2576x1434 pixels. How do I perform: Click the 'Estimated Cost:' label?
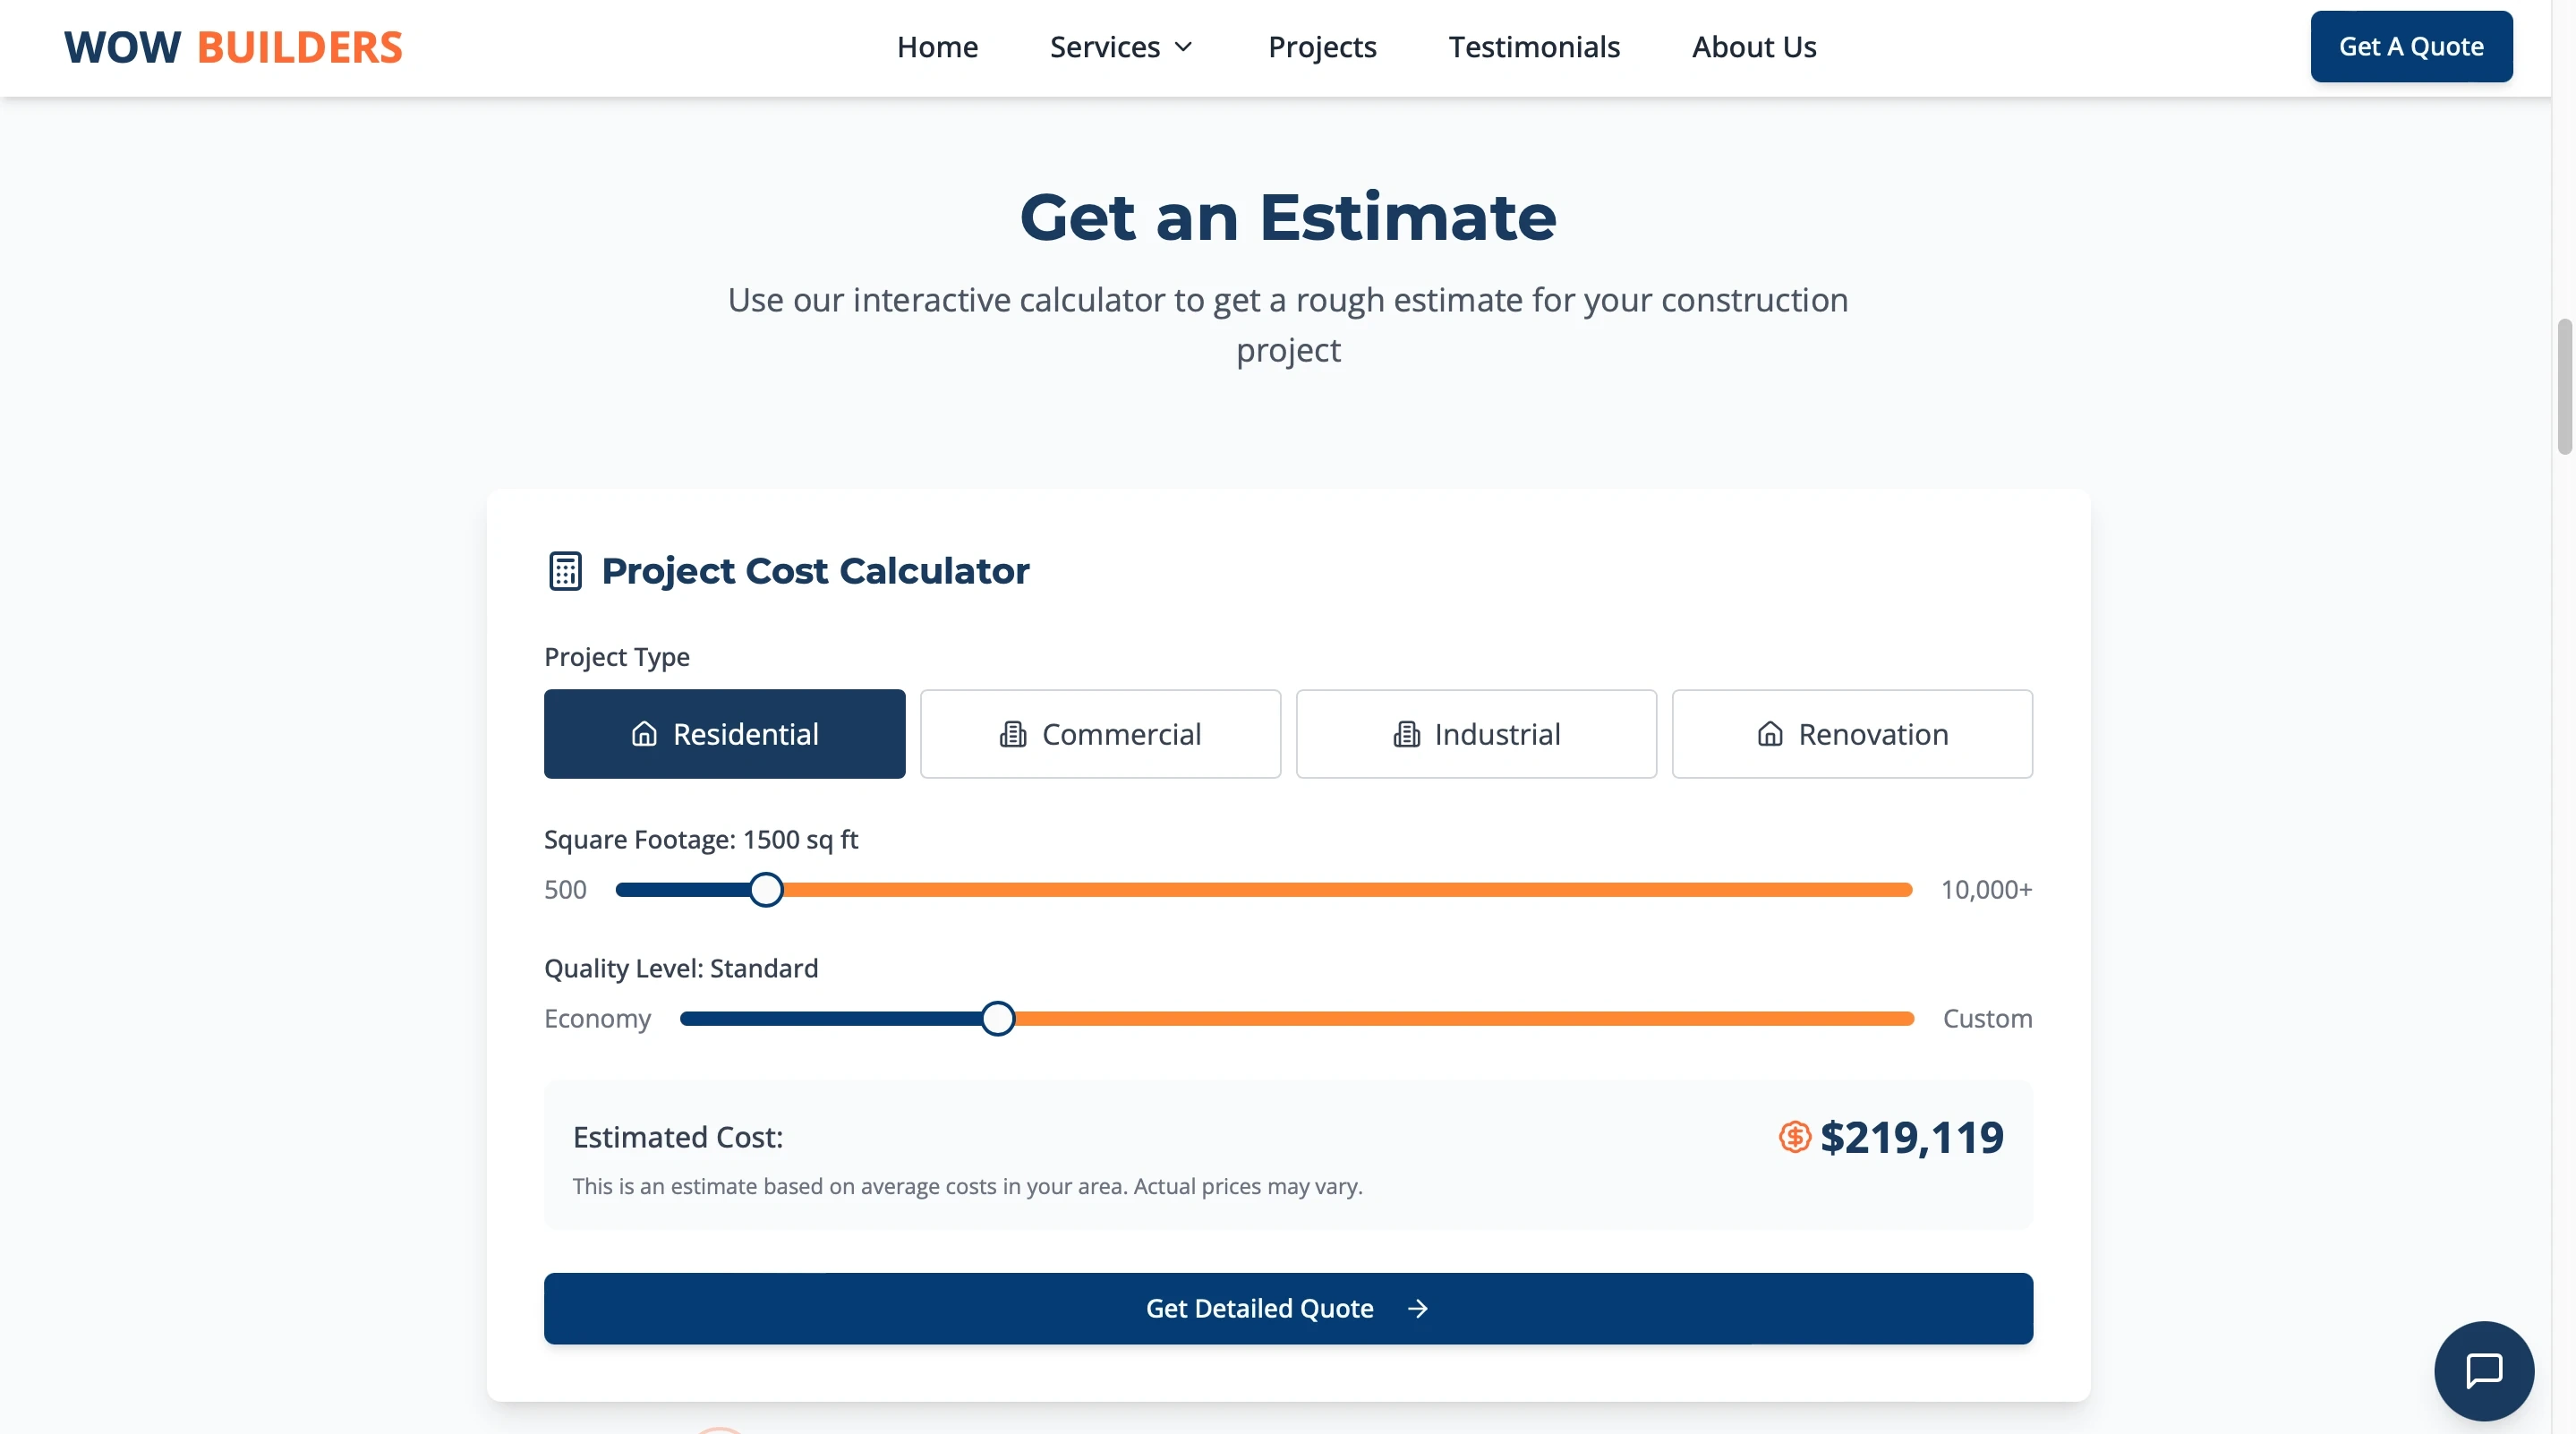point(678,1137)
